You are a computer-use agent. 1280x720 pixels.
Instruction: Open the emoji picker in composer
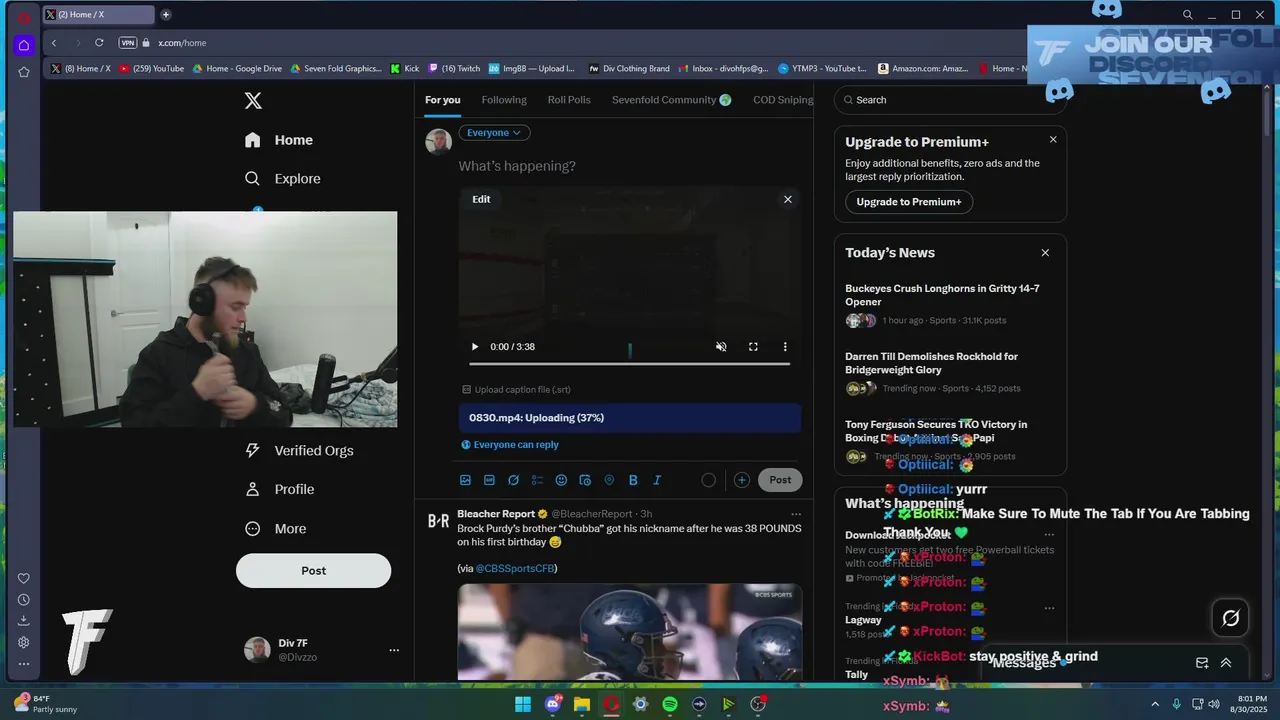click(x=561, y=480)
